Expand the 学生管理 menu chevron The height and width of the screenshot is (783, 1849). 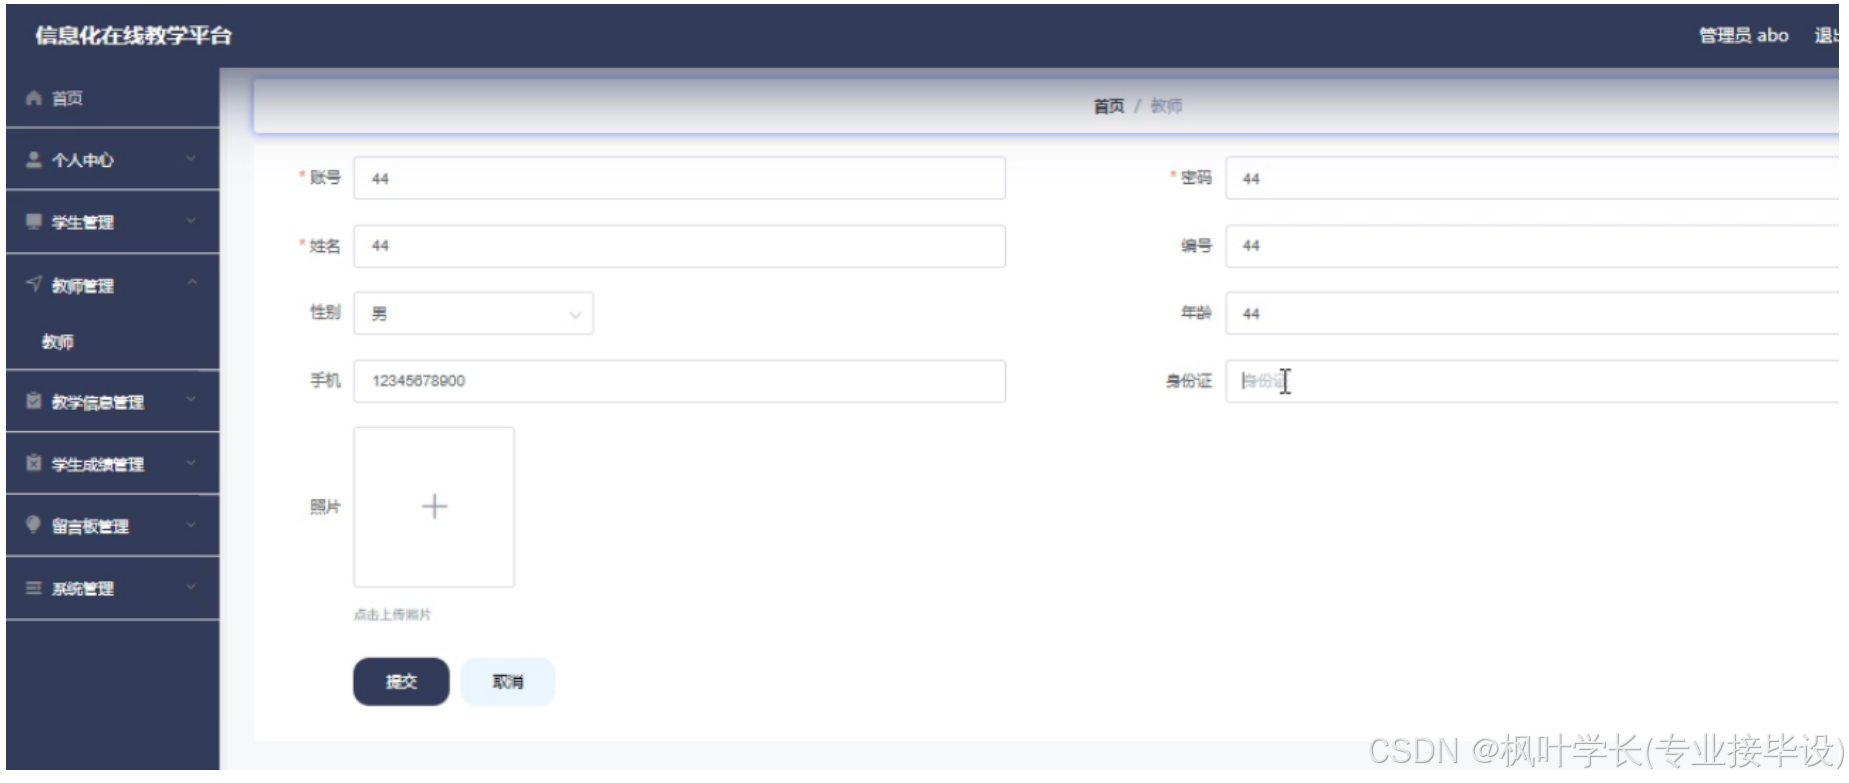click(191, 221)
